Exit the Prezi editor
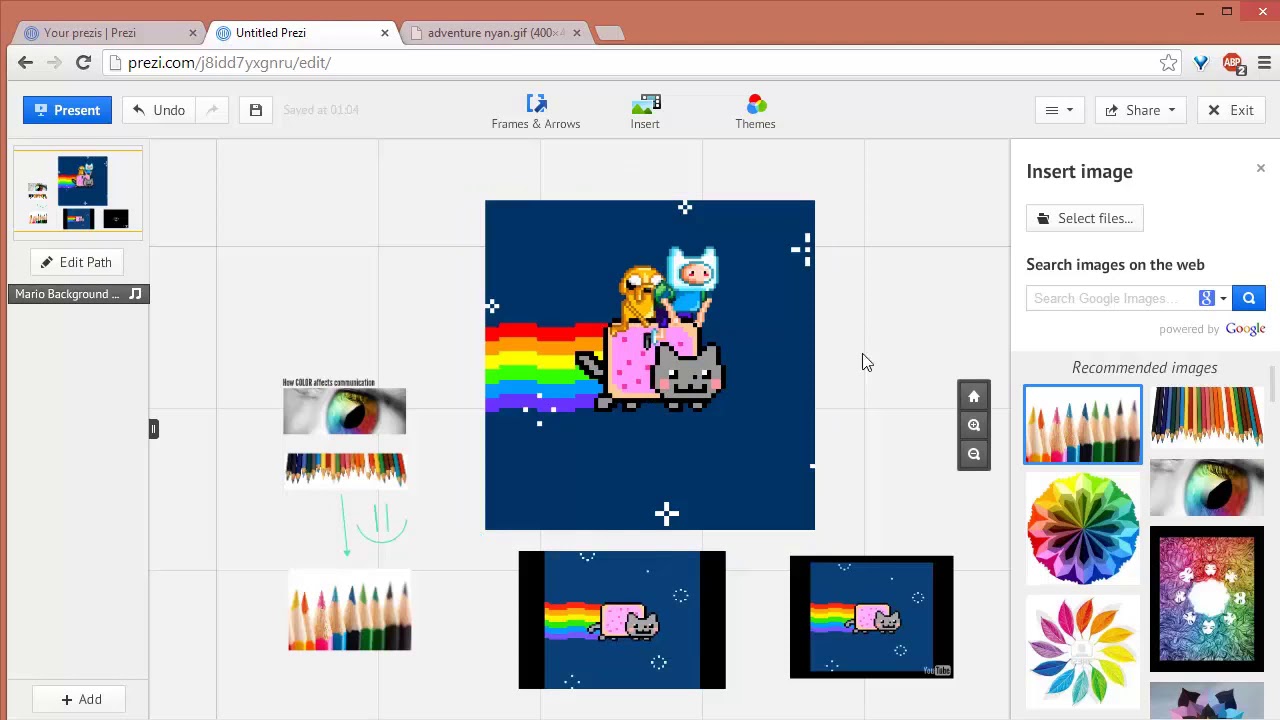This screenshot has height=720, width=1280. tap(1231, 110)
